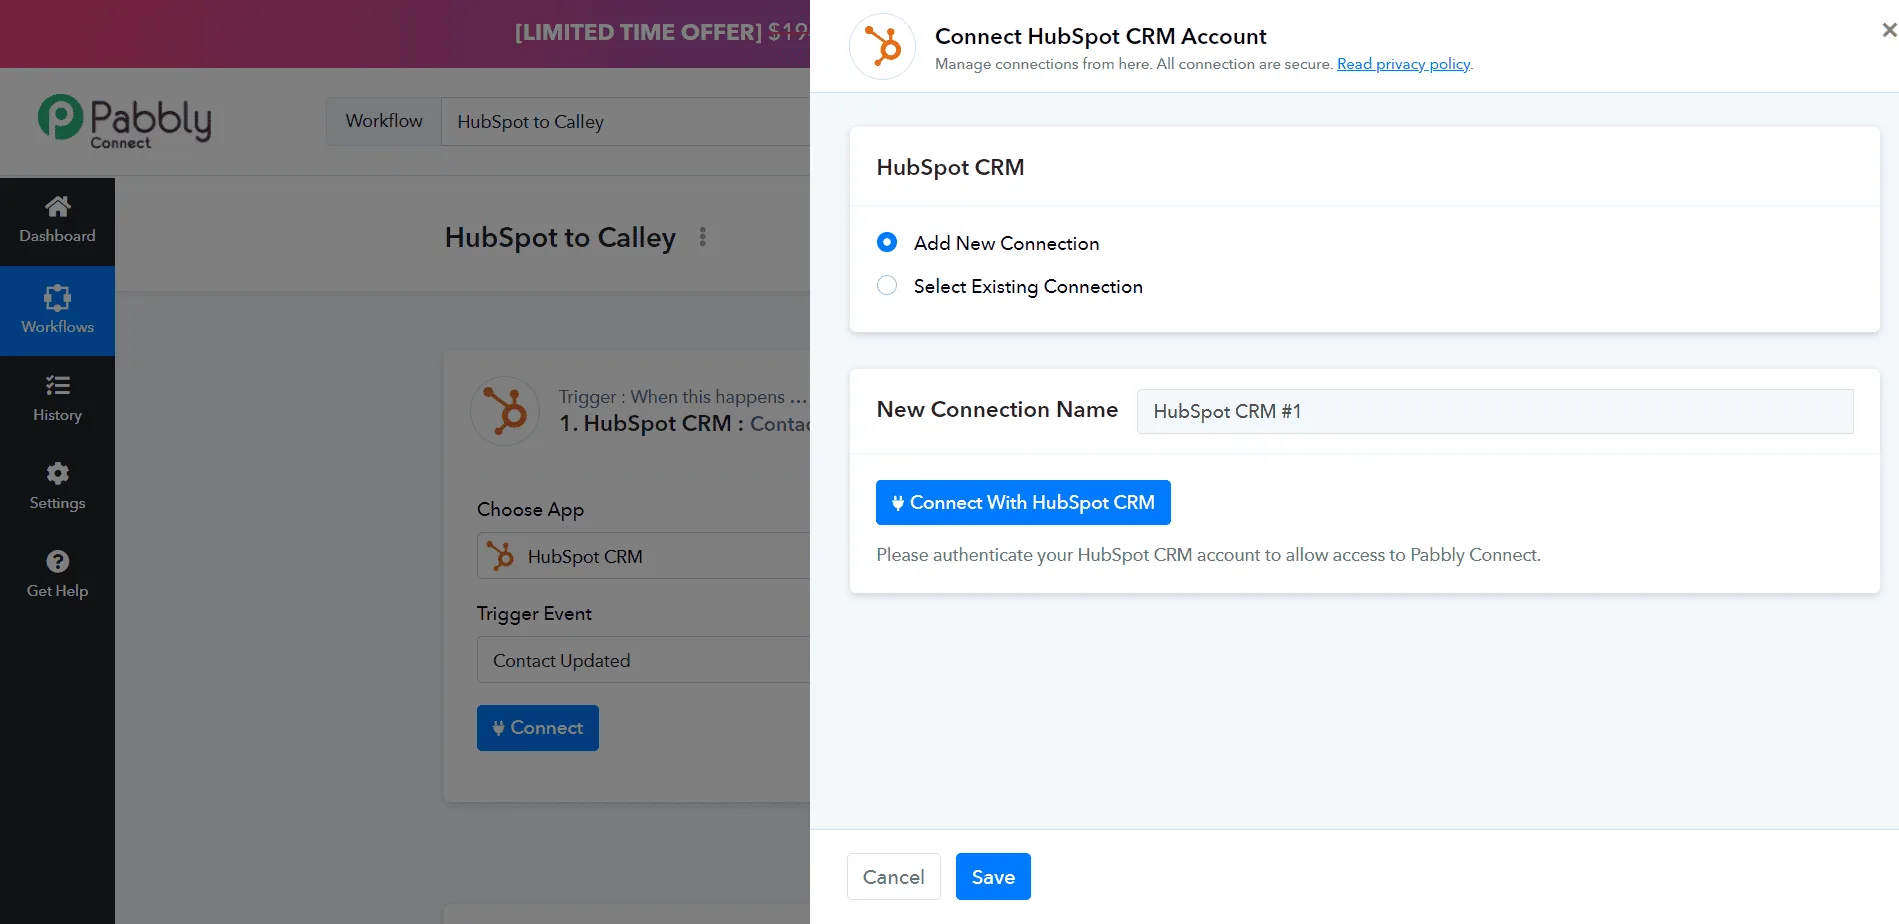
Task: Open History list icon in sidebar
Action: (x=57, y=385)
